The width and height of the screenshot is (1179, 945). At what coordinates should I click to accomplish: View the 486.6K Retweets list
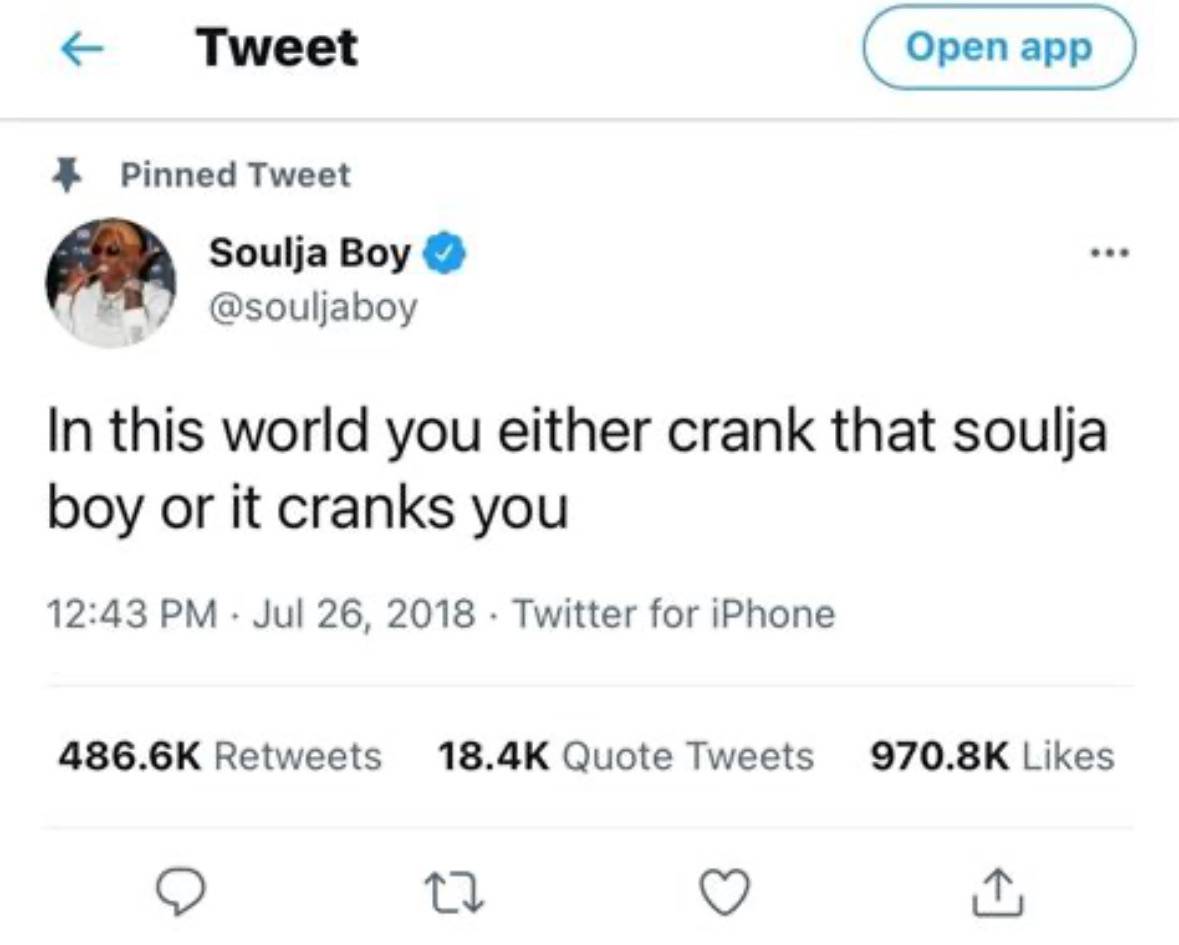220,756
